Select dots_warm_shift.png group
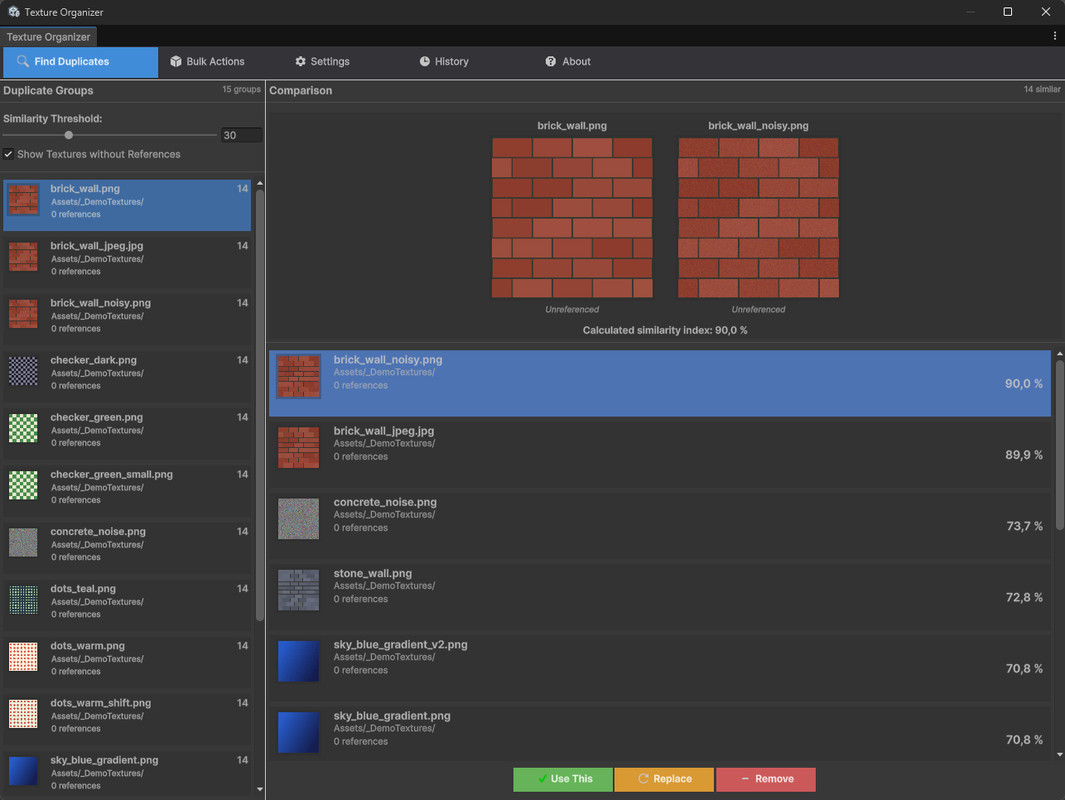The width and height of the screenshot is (1065, 800). (x=127, y=719)
